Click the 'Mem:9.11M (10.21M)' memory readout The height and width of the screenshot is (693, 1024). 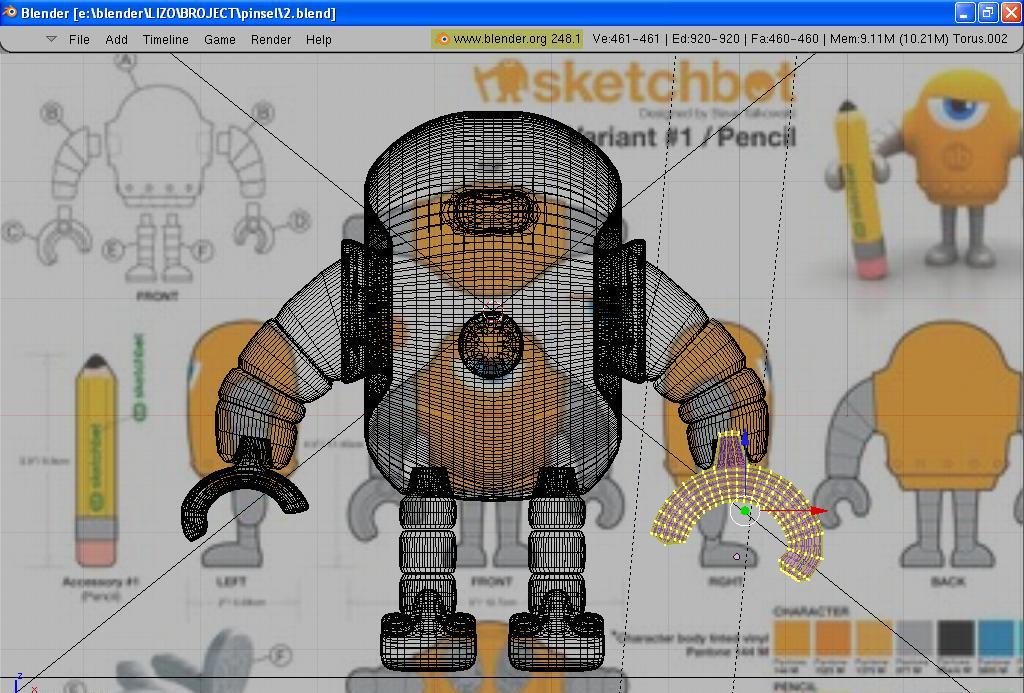pyautogui.click(x=889, y=39)
